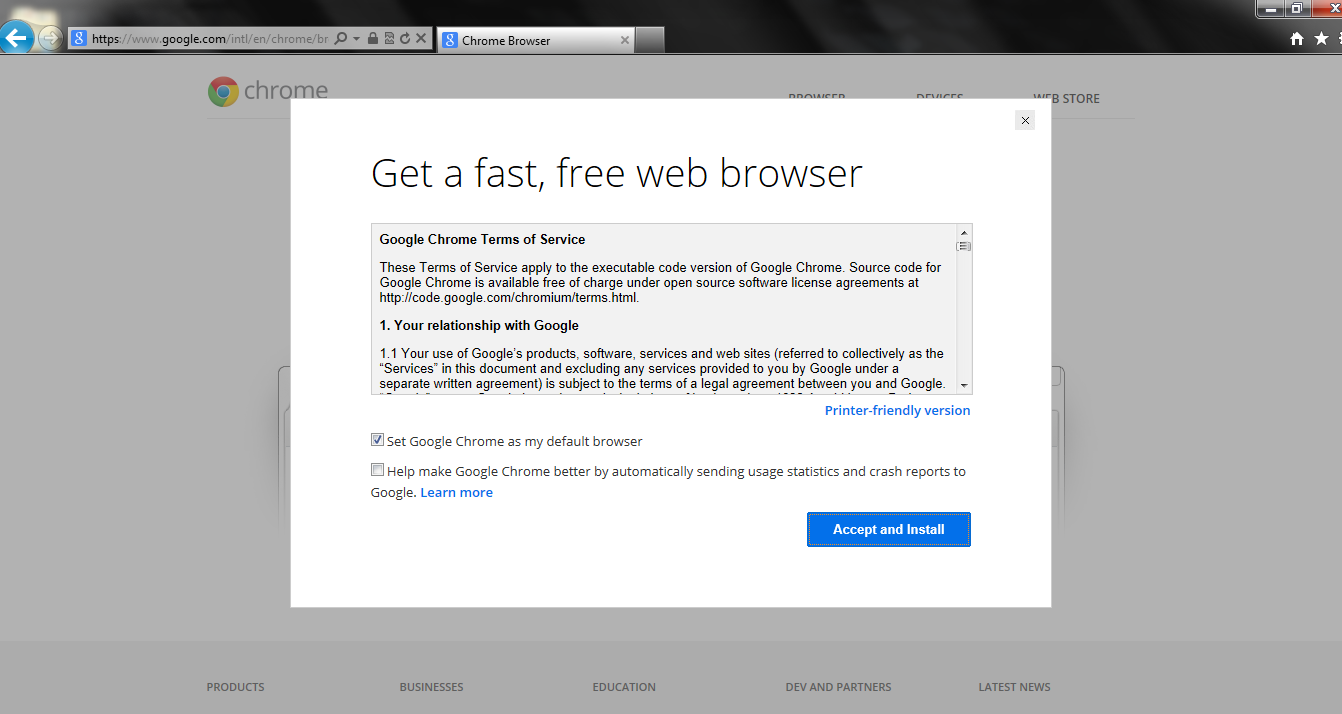This screenshot has width=1342, height=714.
Task: Click the LATEST NEWS footer heading
Action: coord(1014,687)
